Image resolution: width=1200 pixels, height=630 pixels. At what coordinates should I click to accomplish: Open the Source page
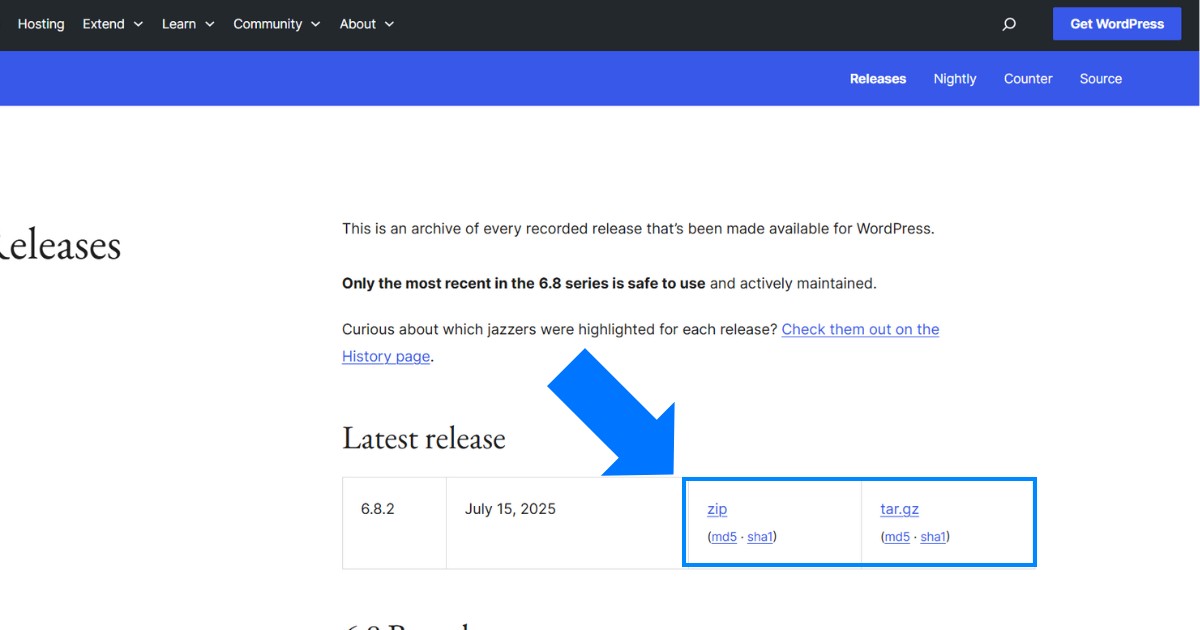pos(1100,78)
